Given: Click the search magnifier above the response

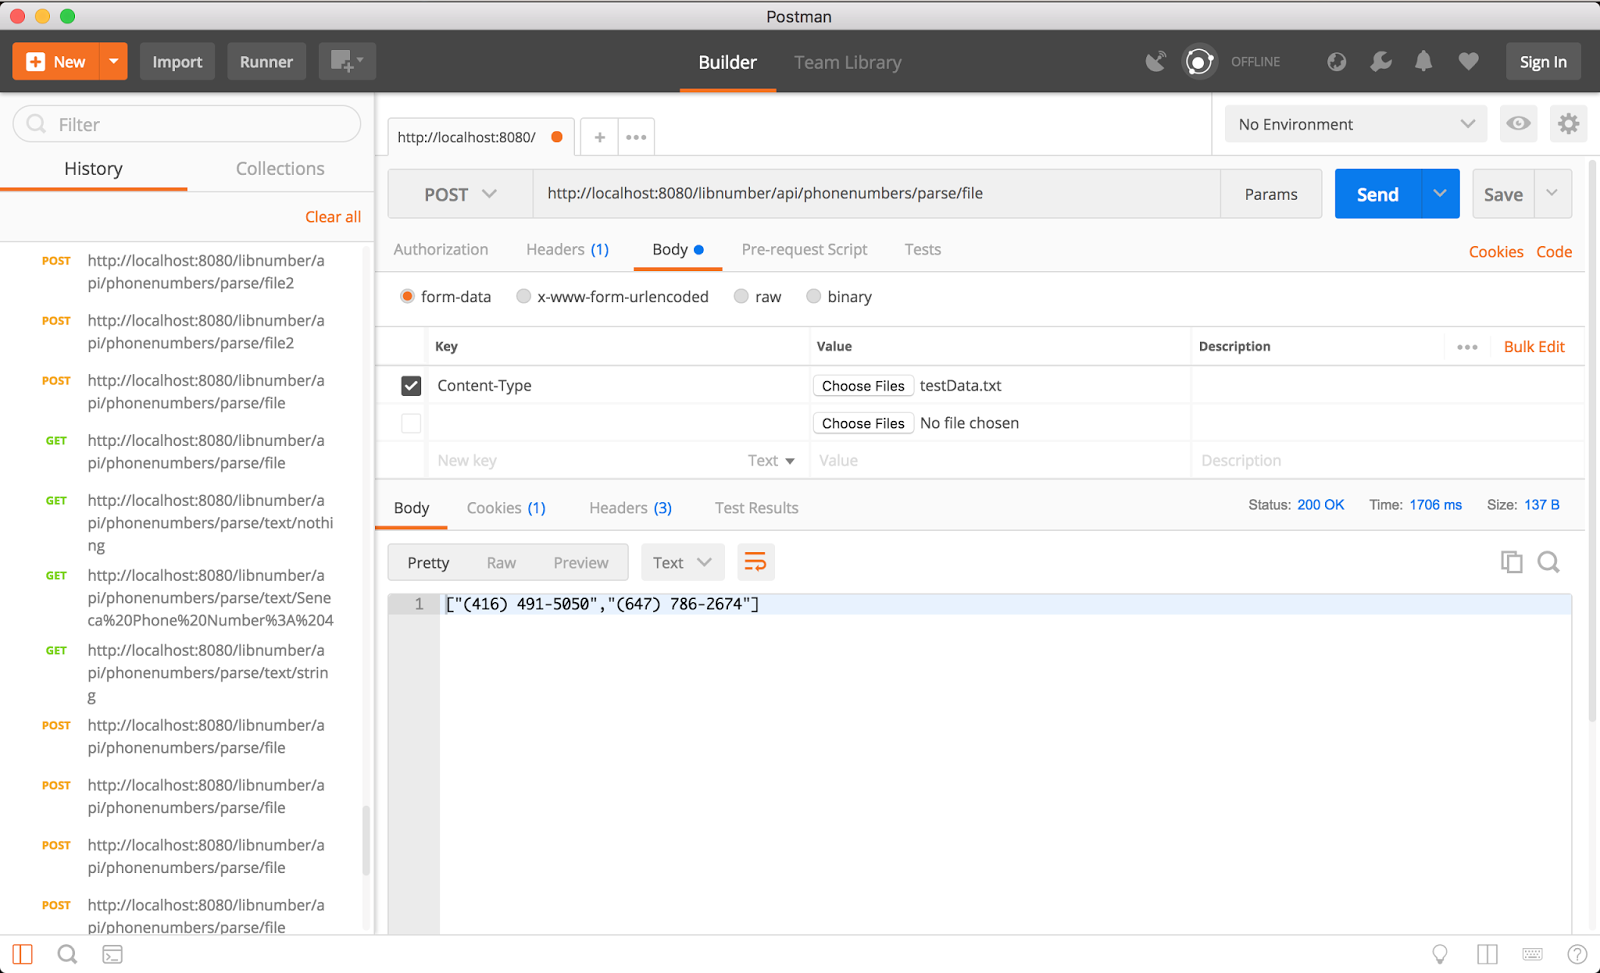Looking at the screenshot, I should coord(1548,561).
